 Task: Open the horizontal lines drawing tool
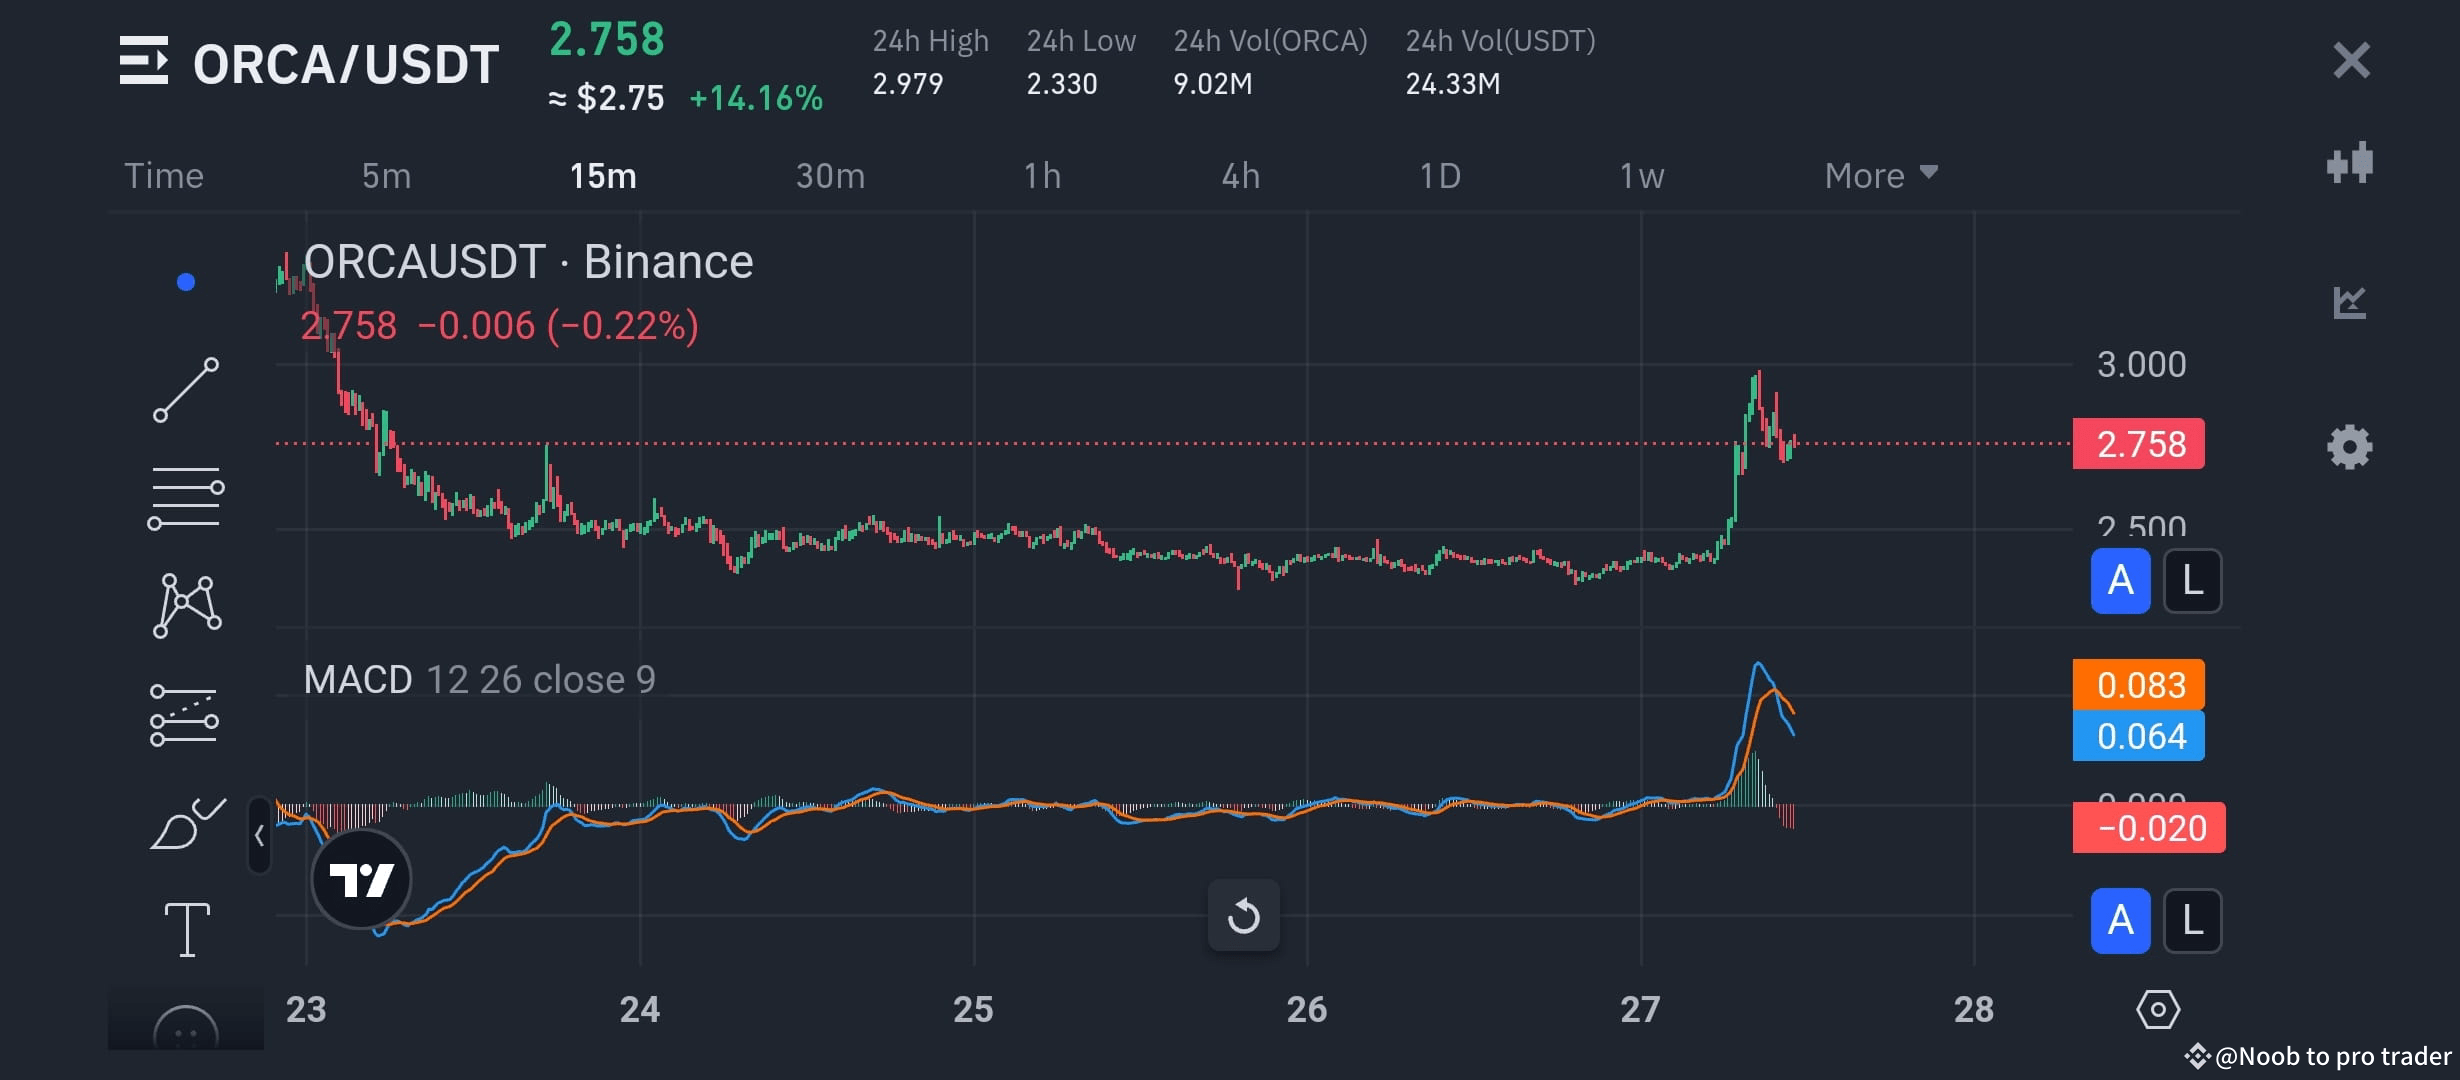(186, 495)
